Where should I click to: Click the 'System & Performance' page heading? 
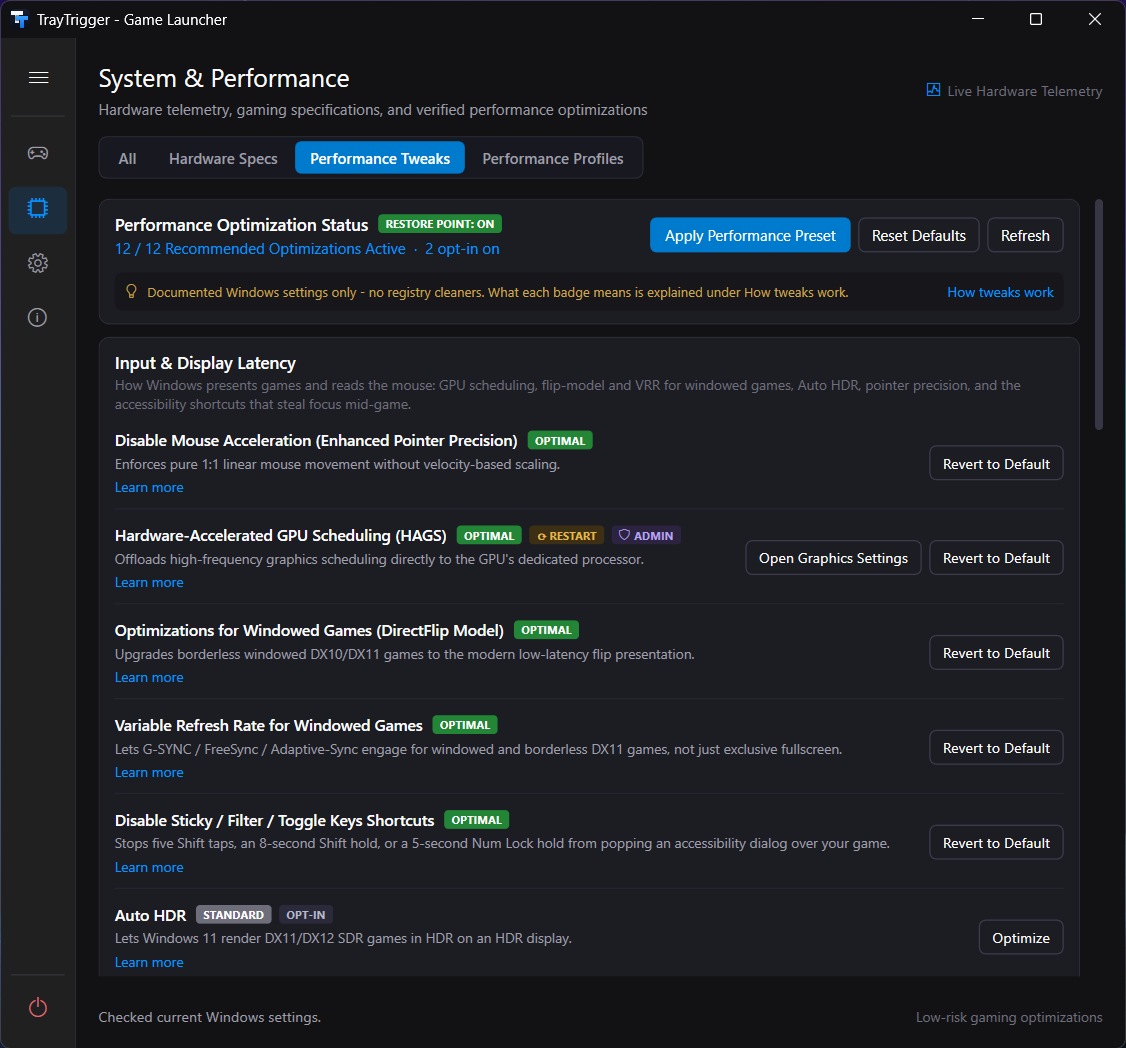pyautogui.click(x=223, y=78)
